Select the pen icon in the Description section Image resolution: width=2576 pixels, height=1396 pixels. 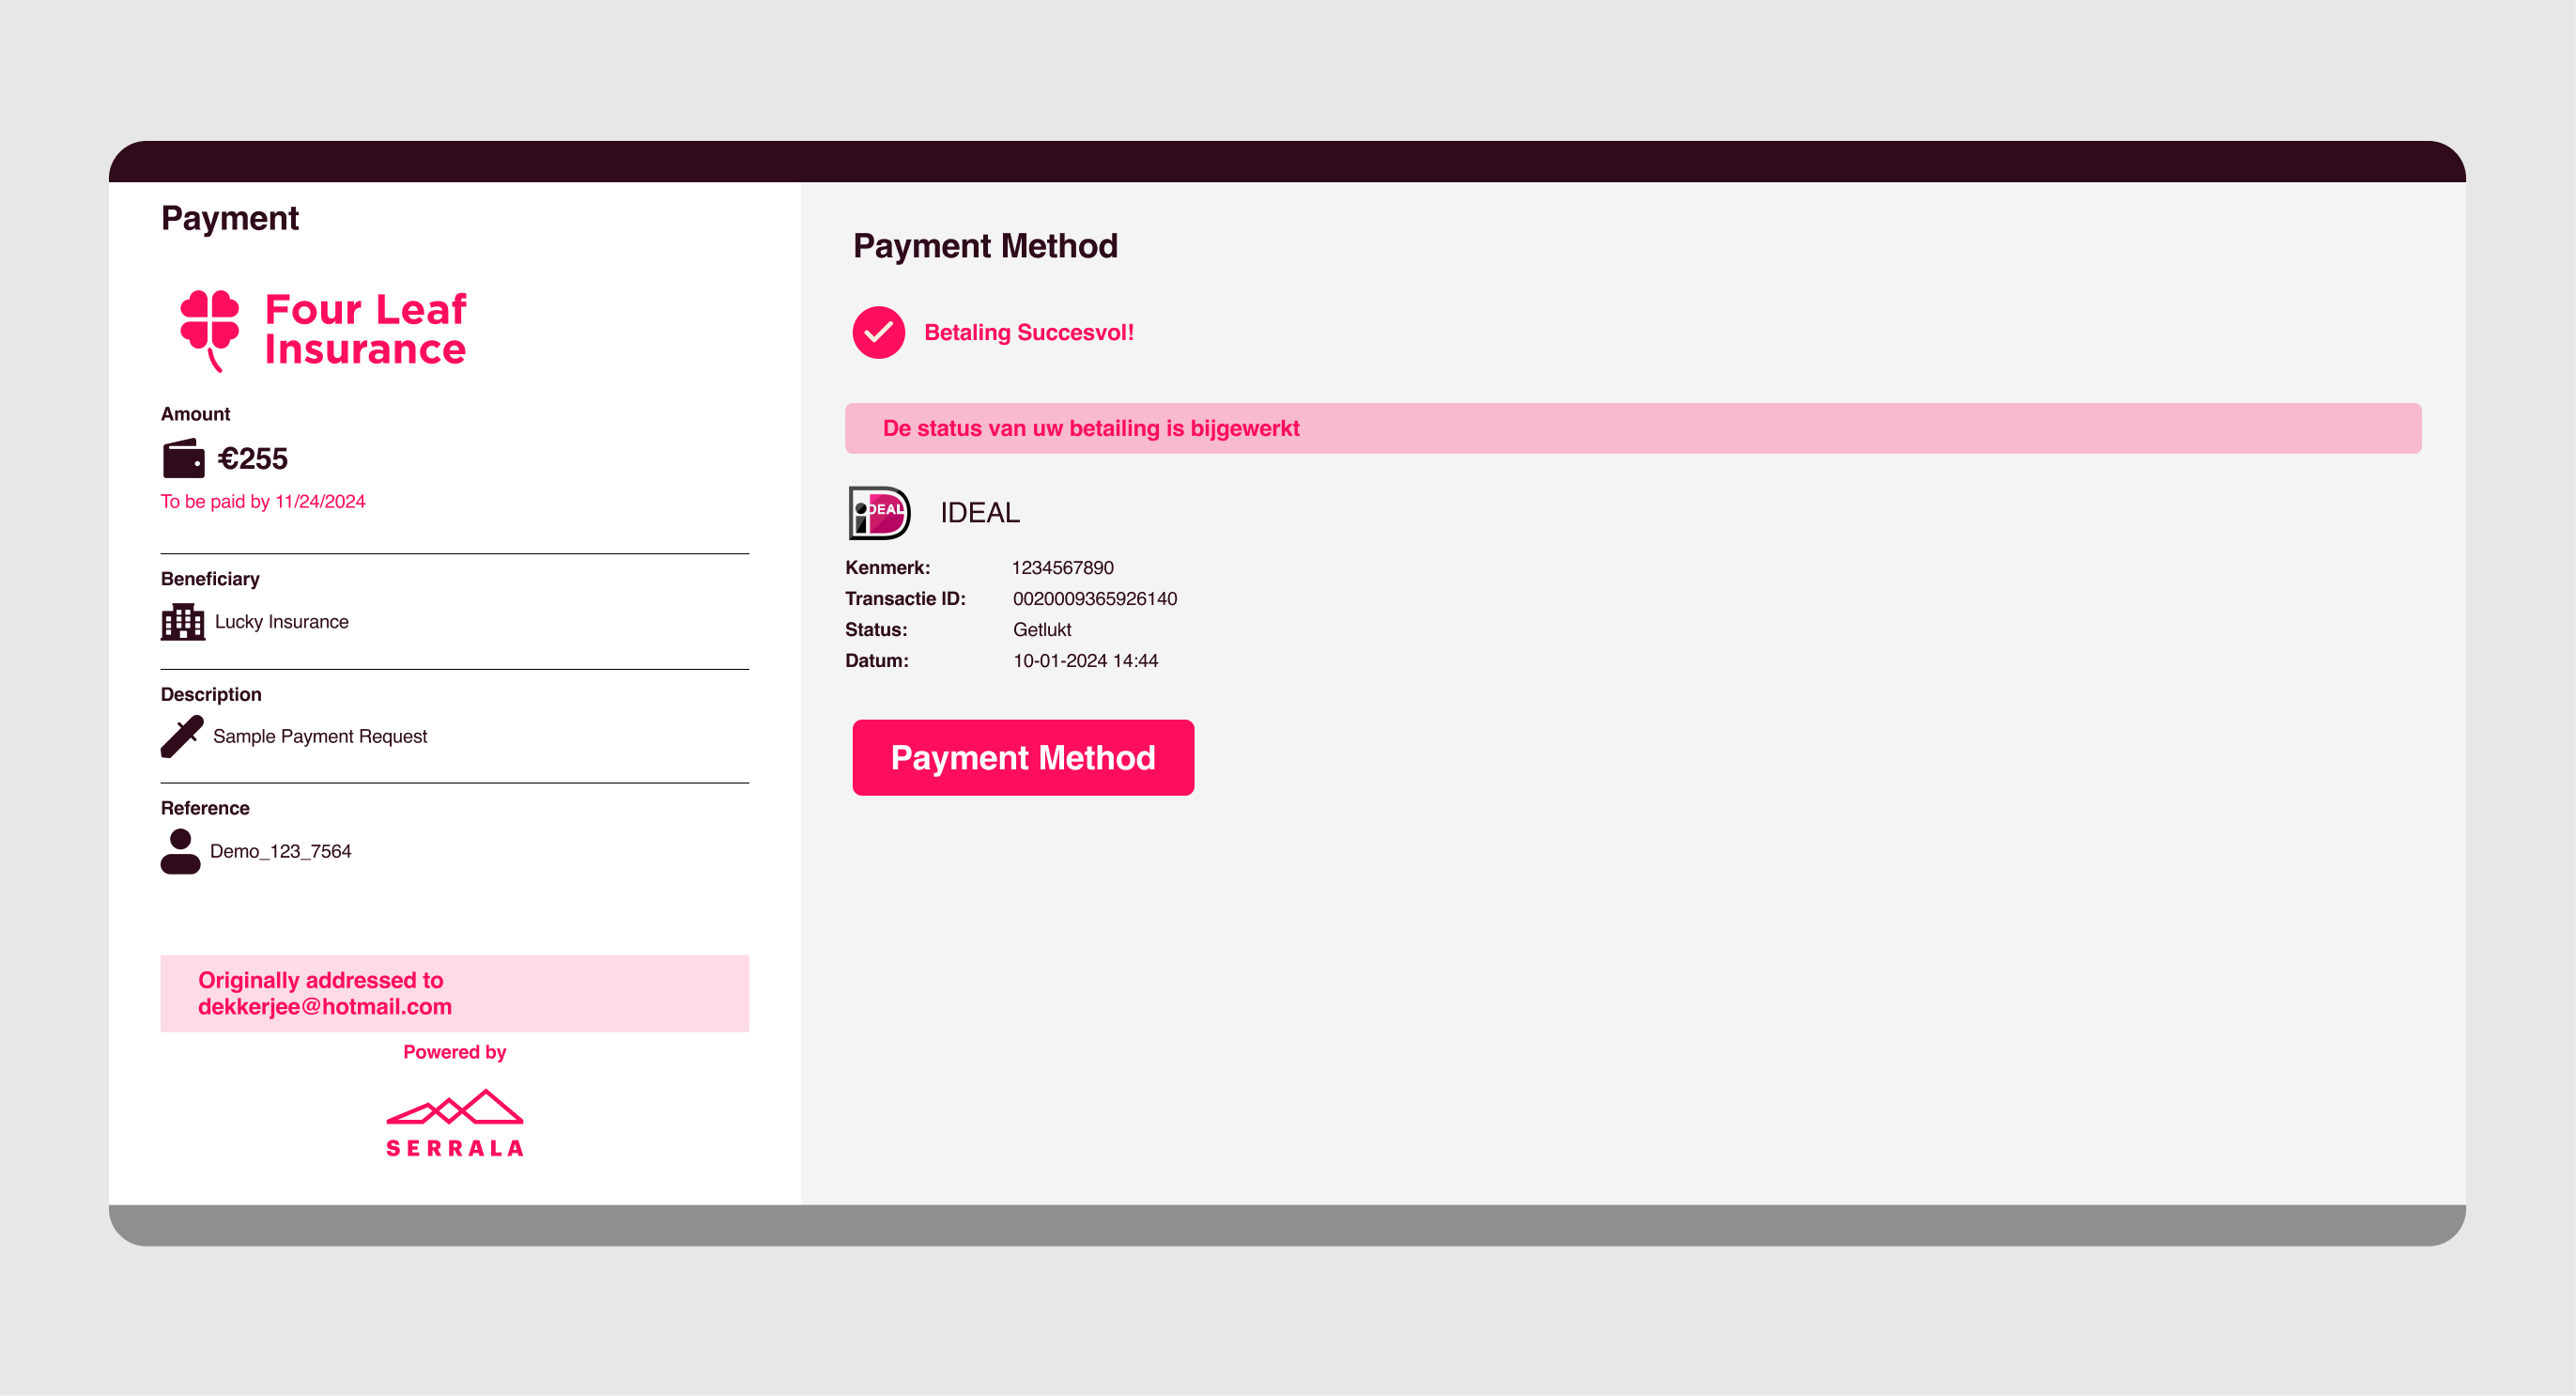pos(180,735)
